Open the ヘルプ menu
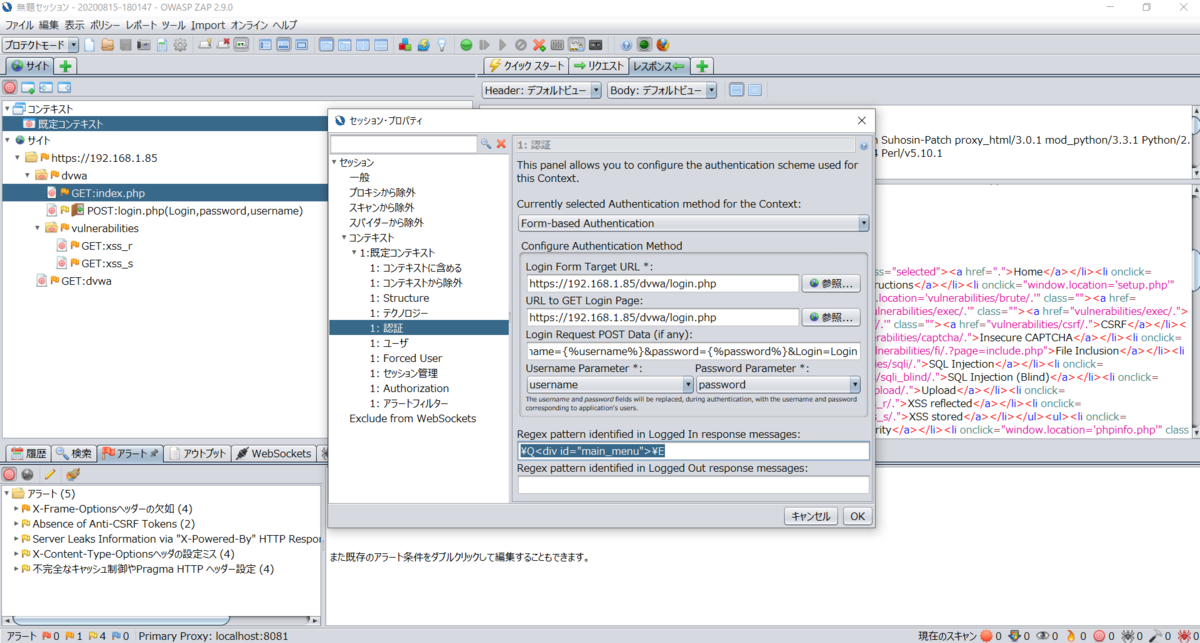This screenshot has width=1200, height=643. pos(285,24)
